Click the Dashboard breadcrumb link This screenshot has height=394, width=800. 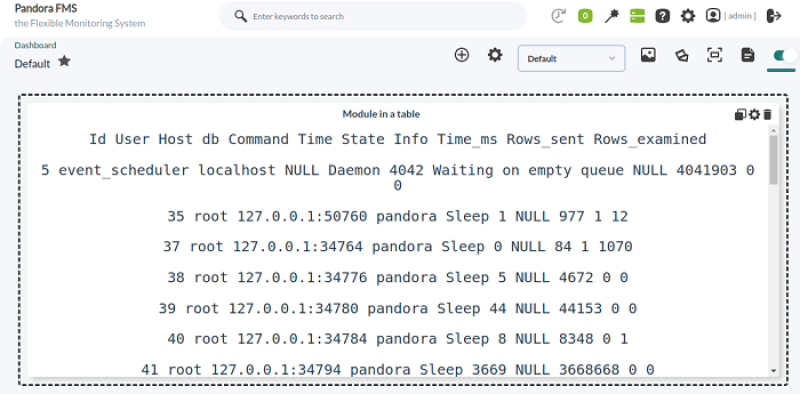[35, 45]
